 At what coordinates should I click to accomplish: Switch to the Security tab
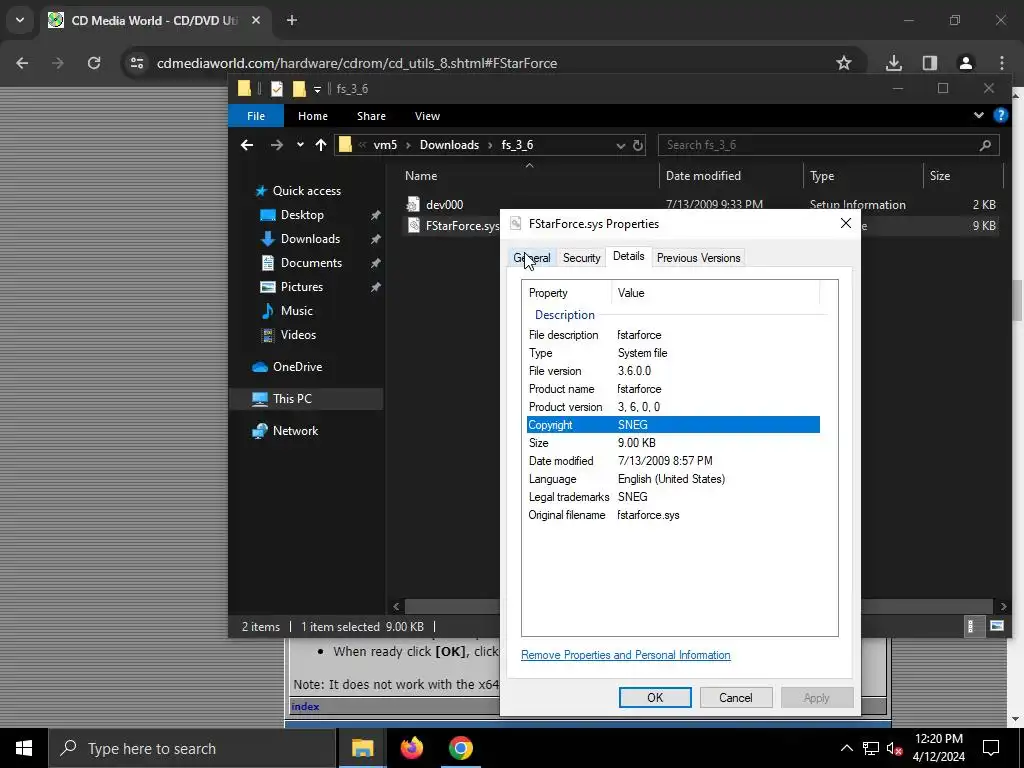pos(581,258)
